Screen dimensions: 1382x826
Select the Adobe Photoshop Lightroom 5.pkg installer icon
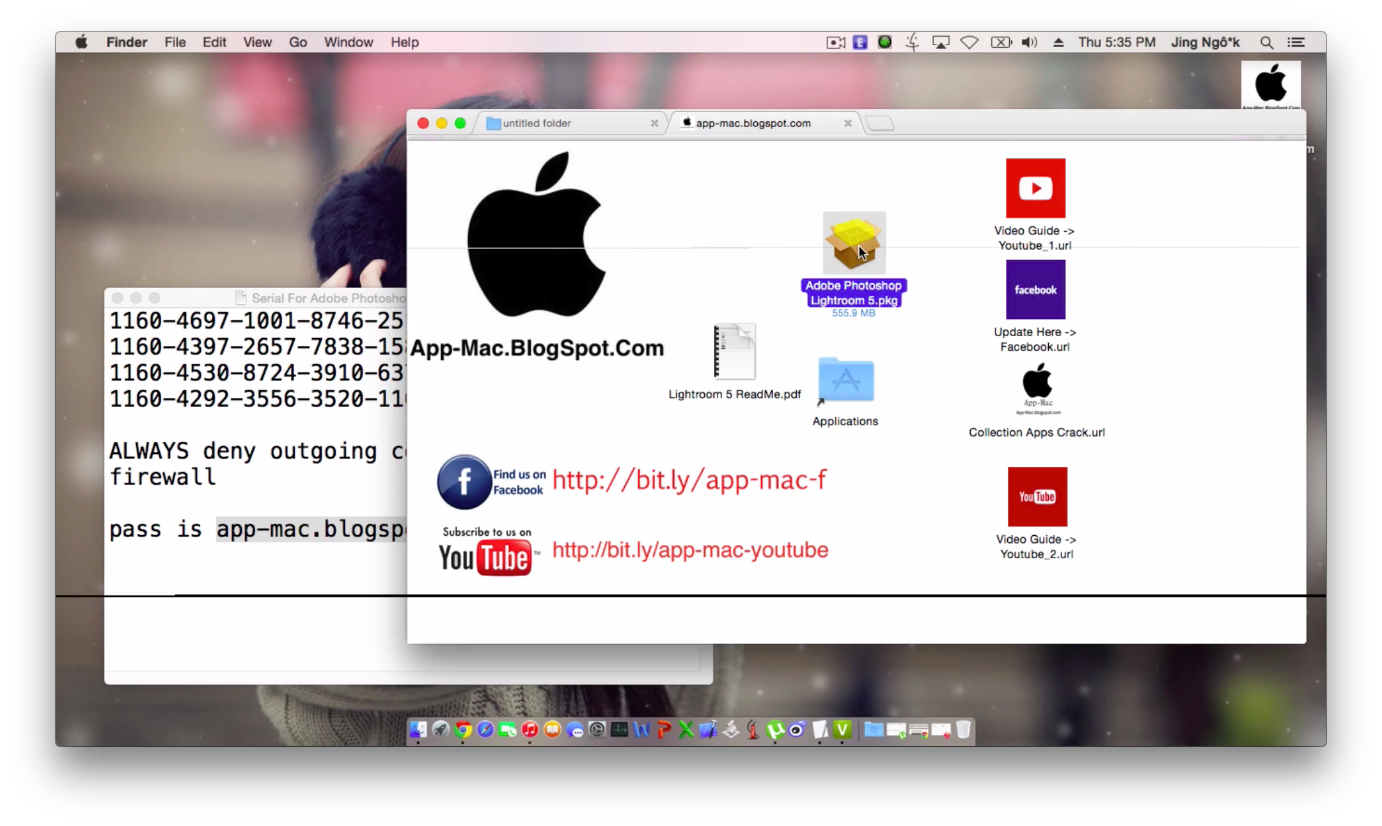pos(853,241)
